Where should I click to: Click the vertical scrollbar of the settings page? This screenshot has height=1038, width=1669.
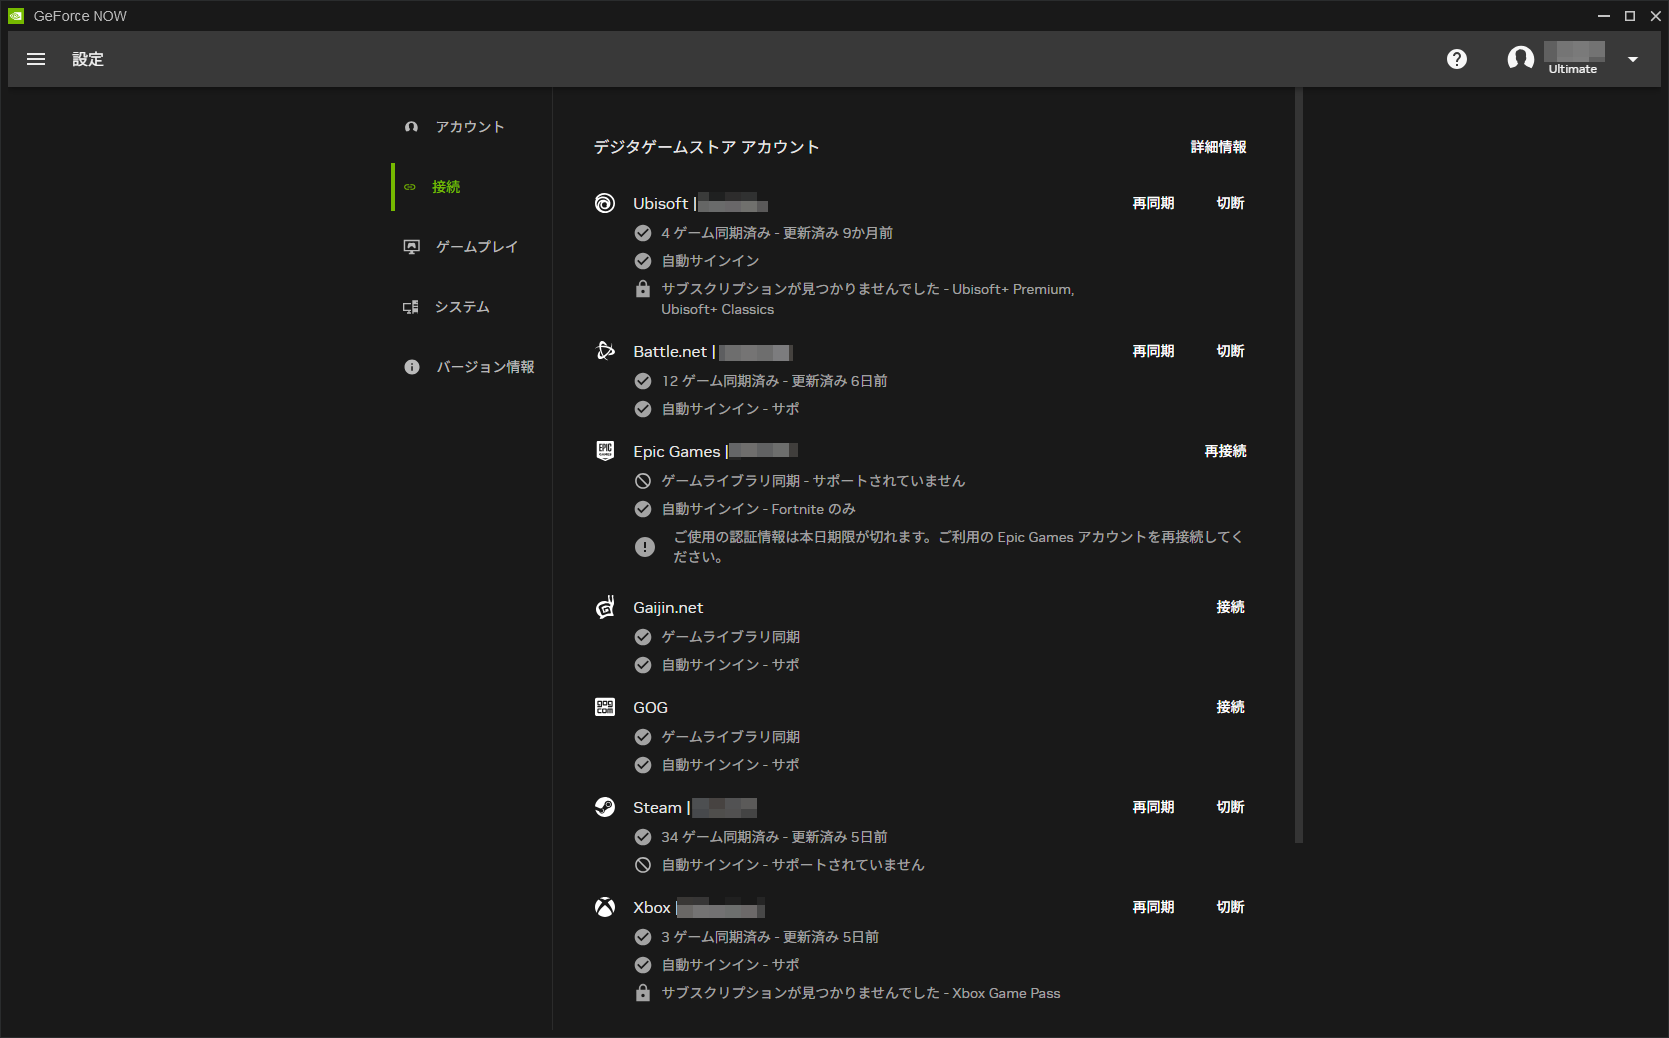click(x=1299, y=466)
